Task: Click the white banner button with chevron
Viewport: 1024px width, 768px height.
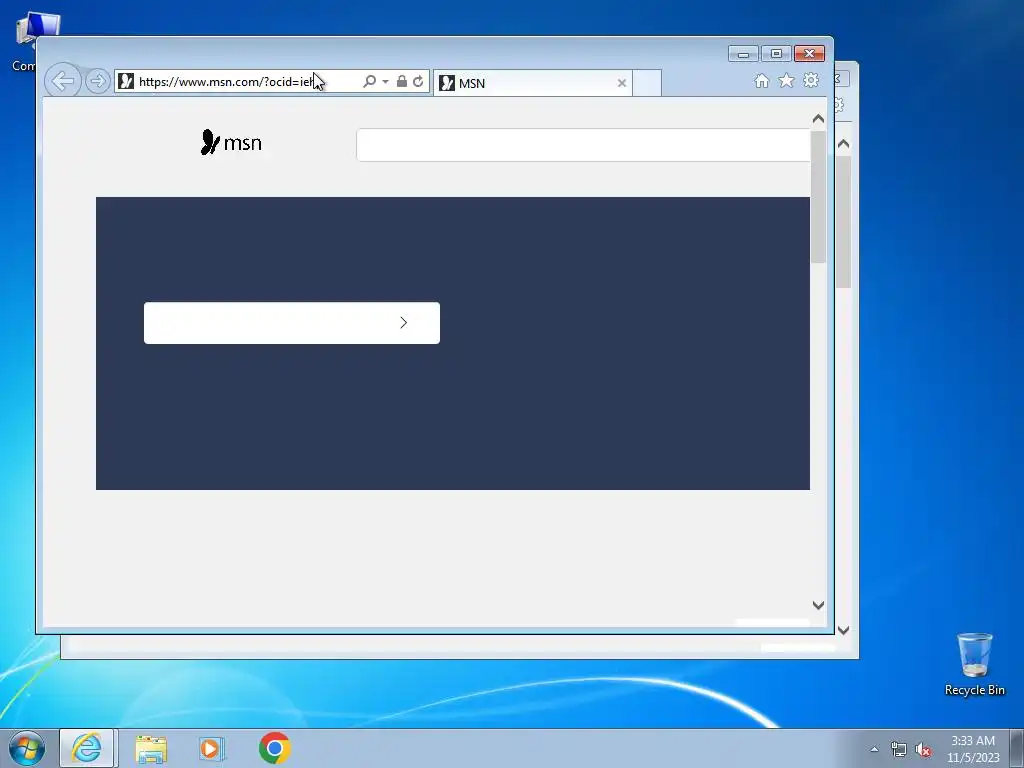Action: pyautogui.click(x=292, y=323)
